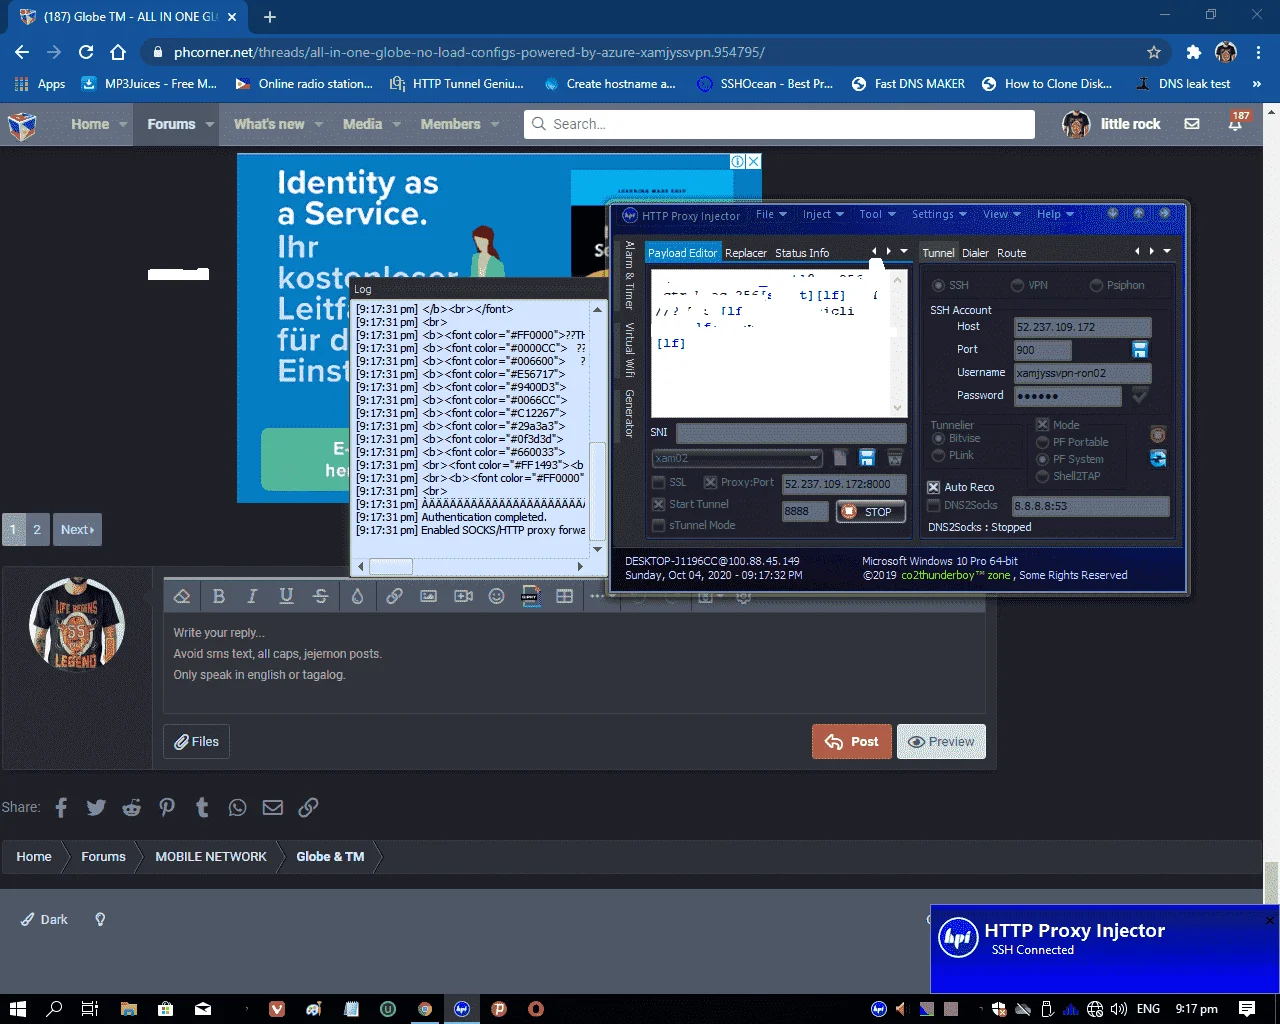Click the Post reply button
The image size is (1280, 1024).
851,741
